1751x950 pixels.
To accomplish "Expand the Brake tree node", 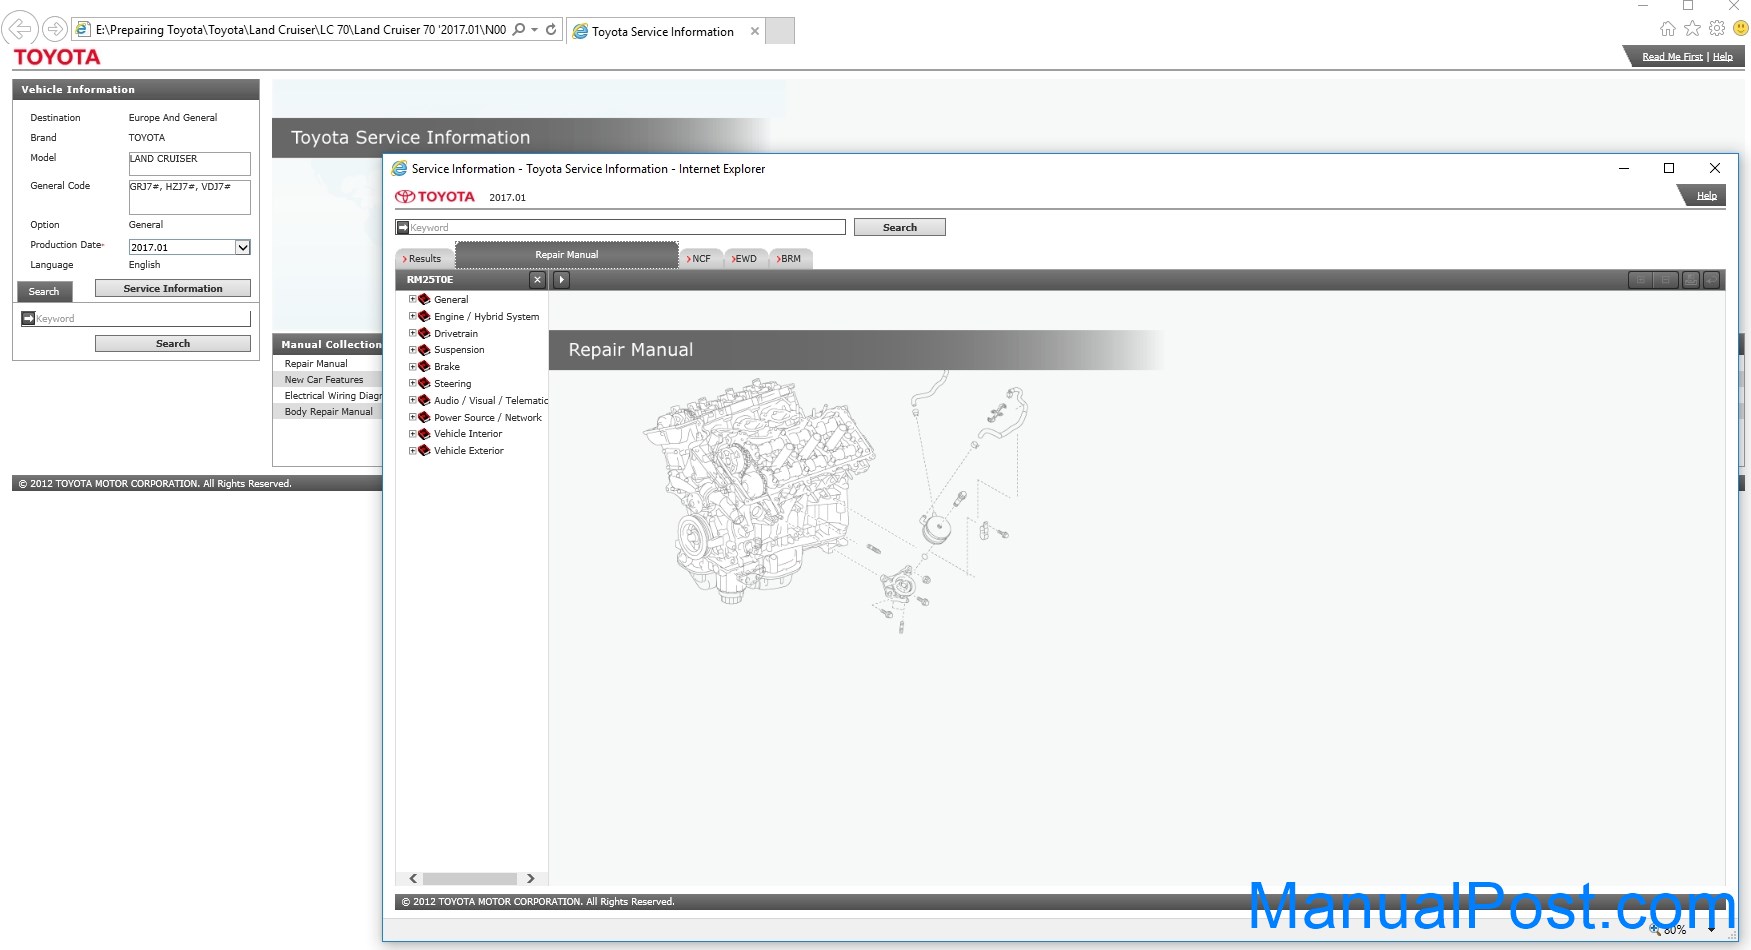I will pyautogui.click(x=412, y=366).
